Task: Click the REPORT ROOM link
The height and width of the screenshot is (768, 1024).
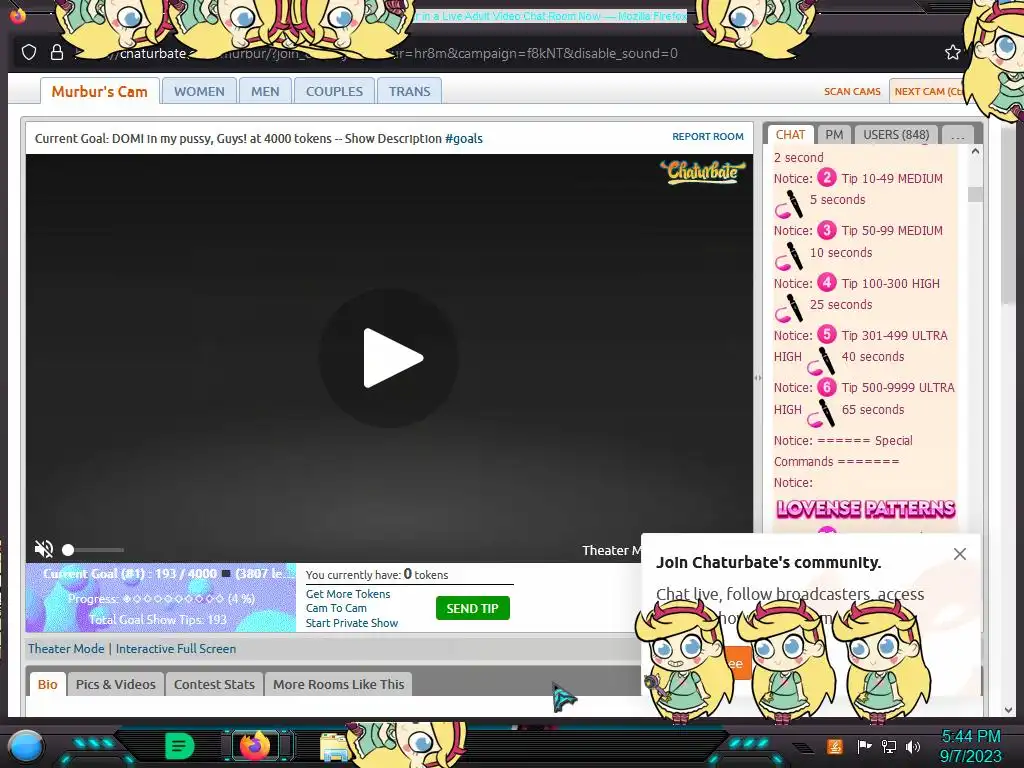Action: pos(707,136)
